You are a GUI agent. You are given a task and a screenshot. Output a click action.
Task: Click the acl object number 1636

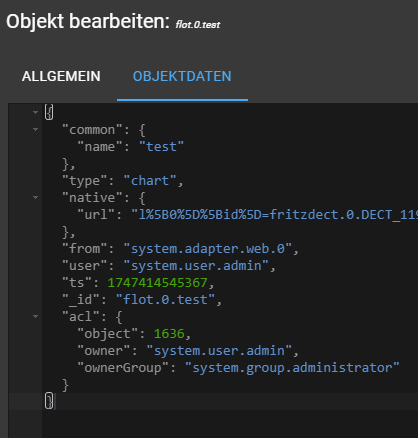pos(169,334)
